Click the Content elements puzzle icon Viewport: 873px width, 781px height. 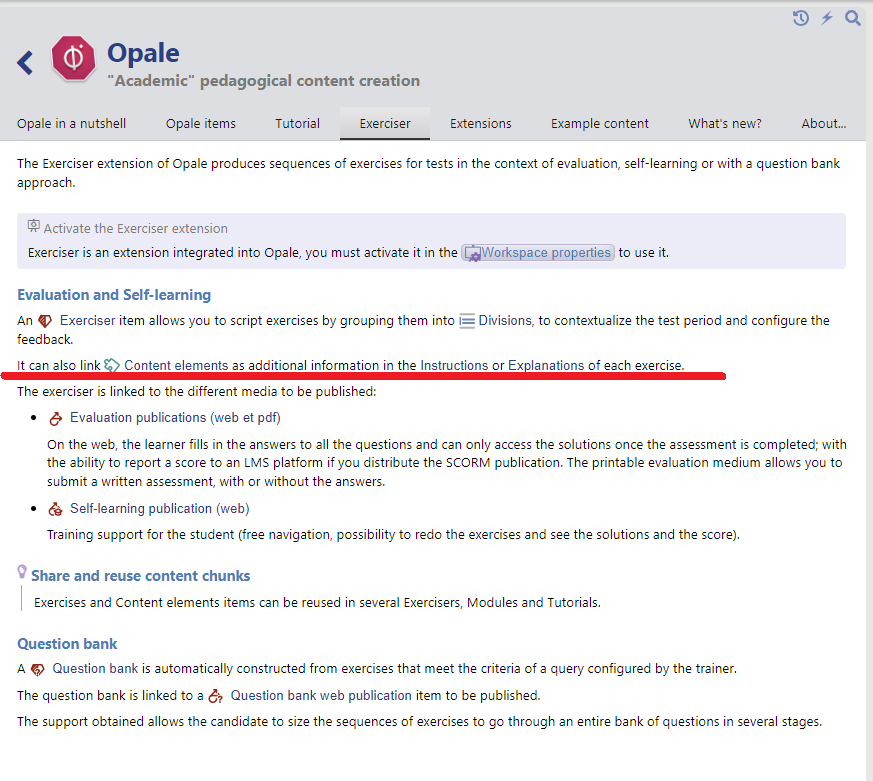click(x=112, y=366)
